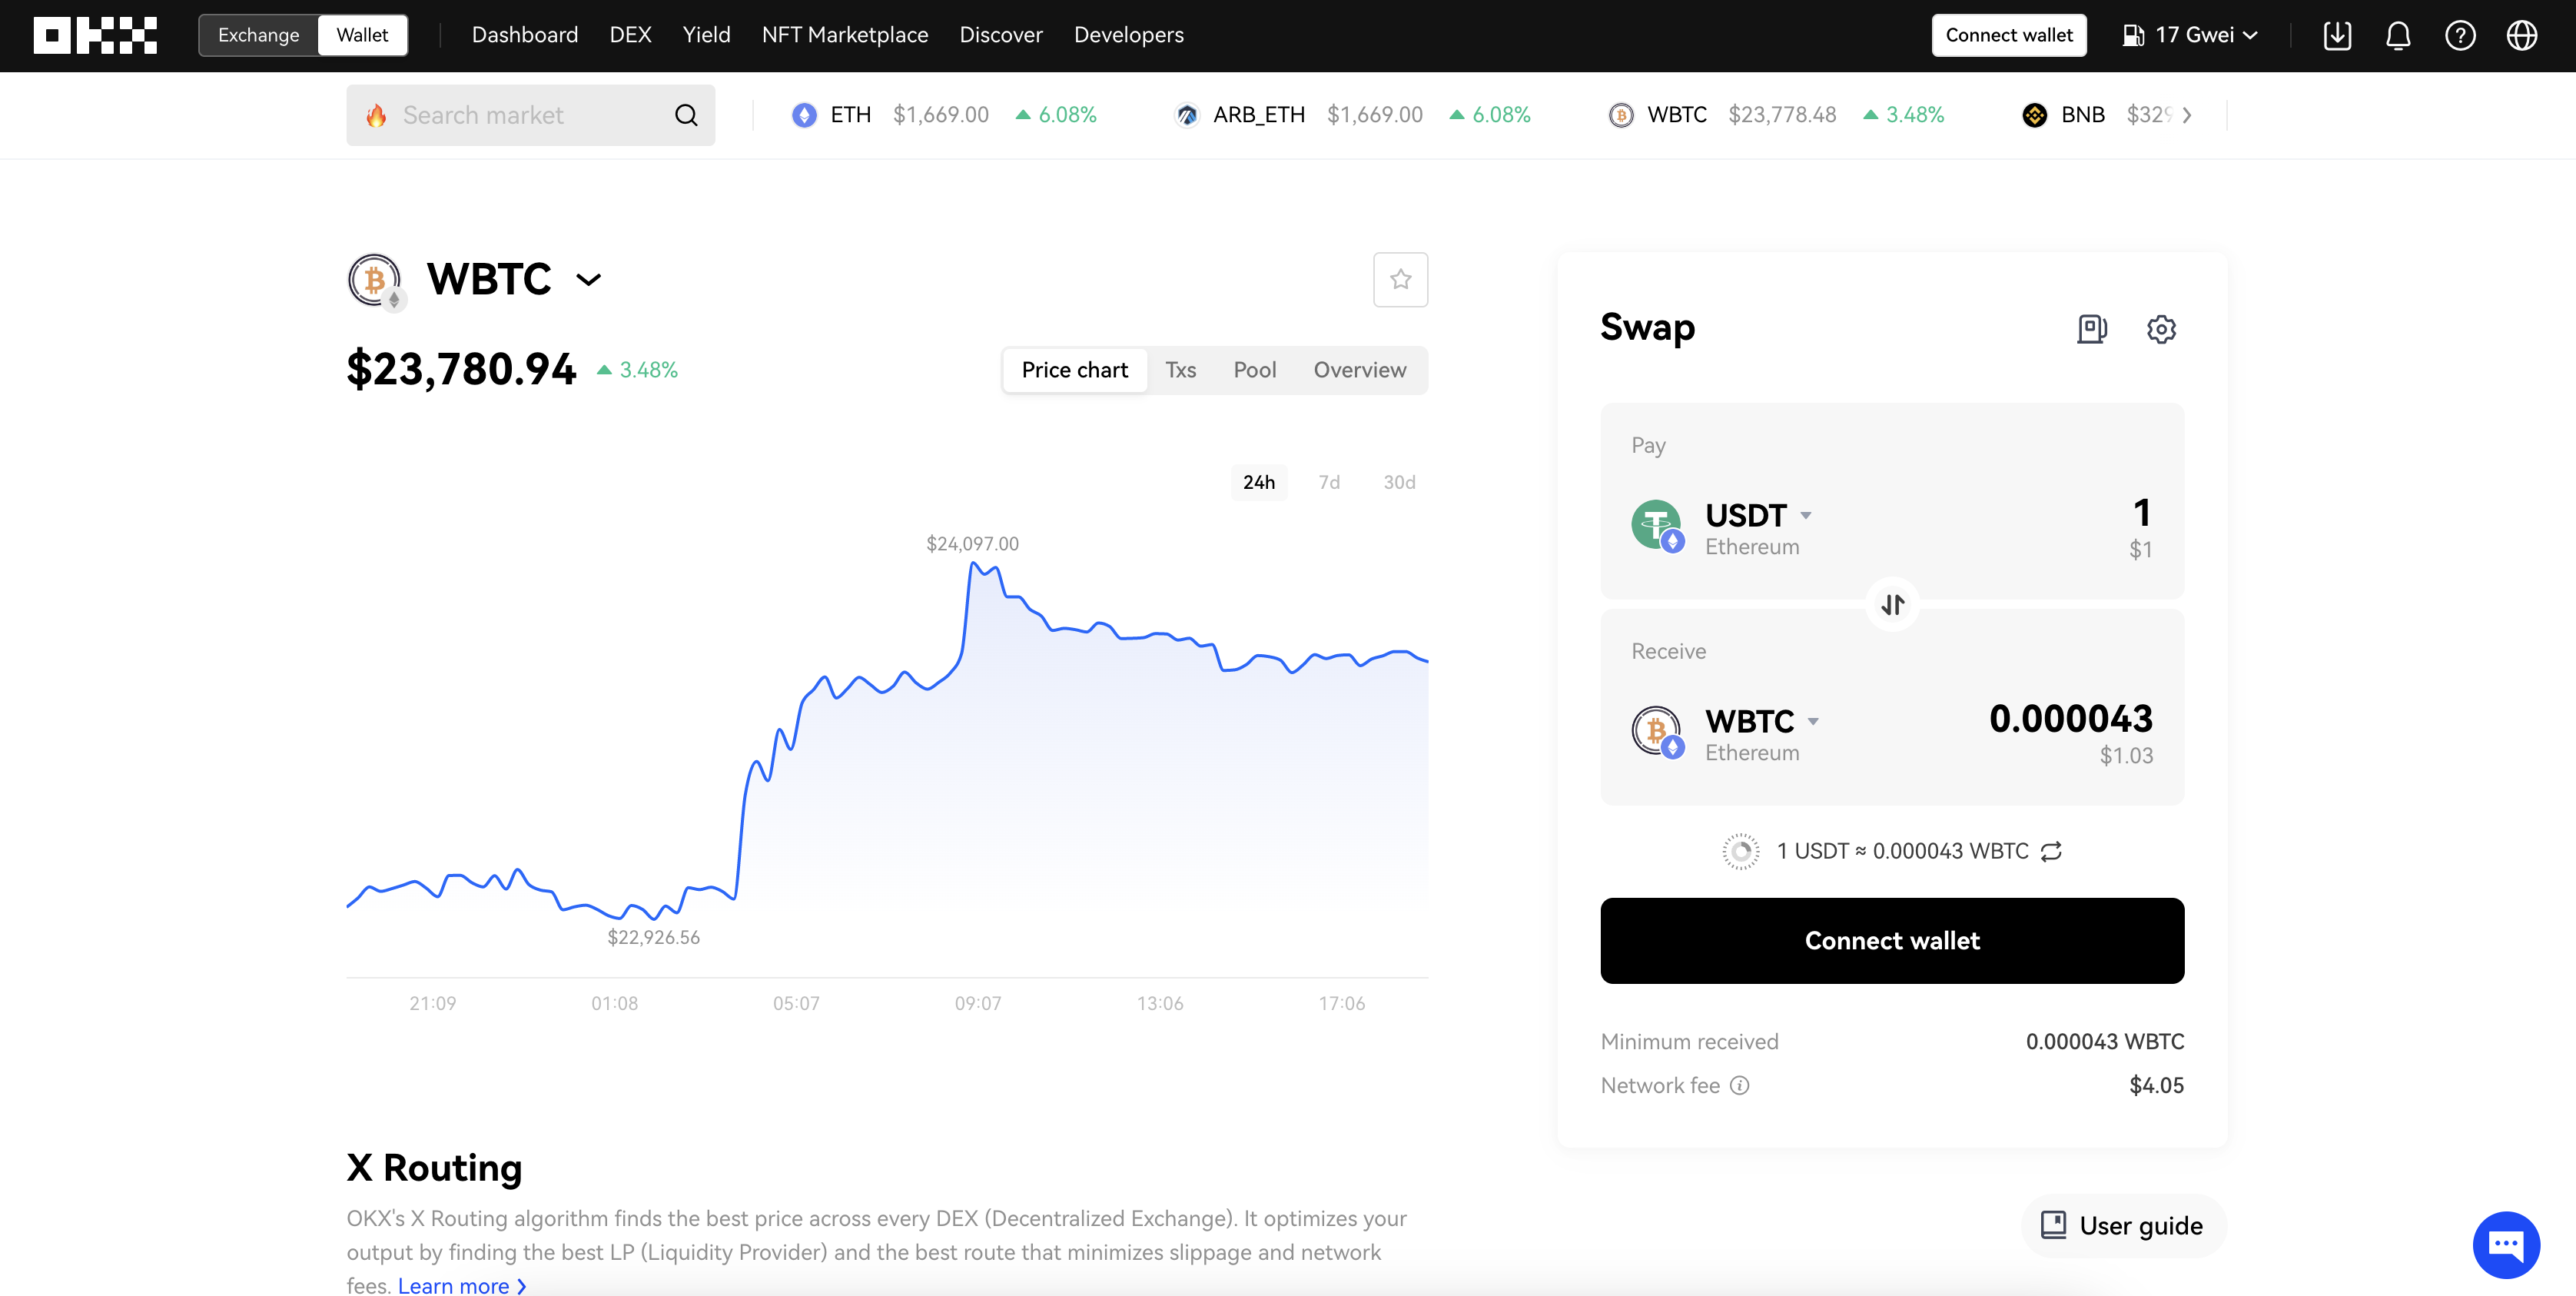
Task: Open swap settings gear
Action: pos(2162,329)
